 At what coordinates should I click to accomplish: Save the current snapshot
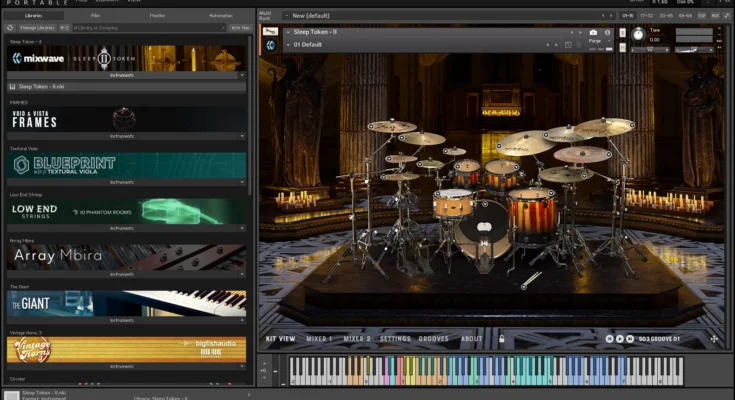coord(568,45)
